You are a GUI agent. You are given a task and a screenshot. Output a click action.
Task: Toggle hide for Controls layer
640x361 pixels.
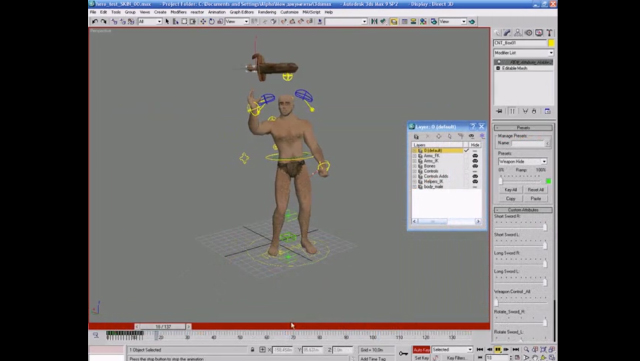475,171
